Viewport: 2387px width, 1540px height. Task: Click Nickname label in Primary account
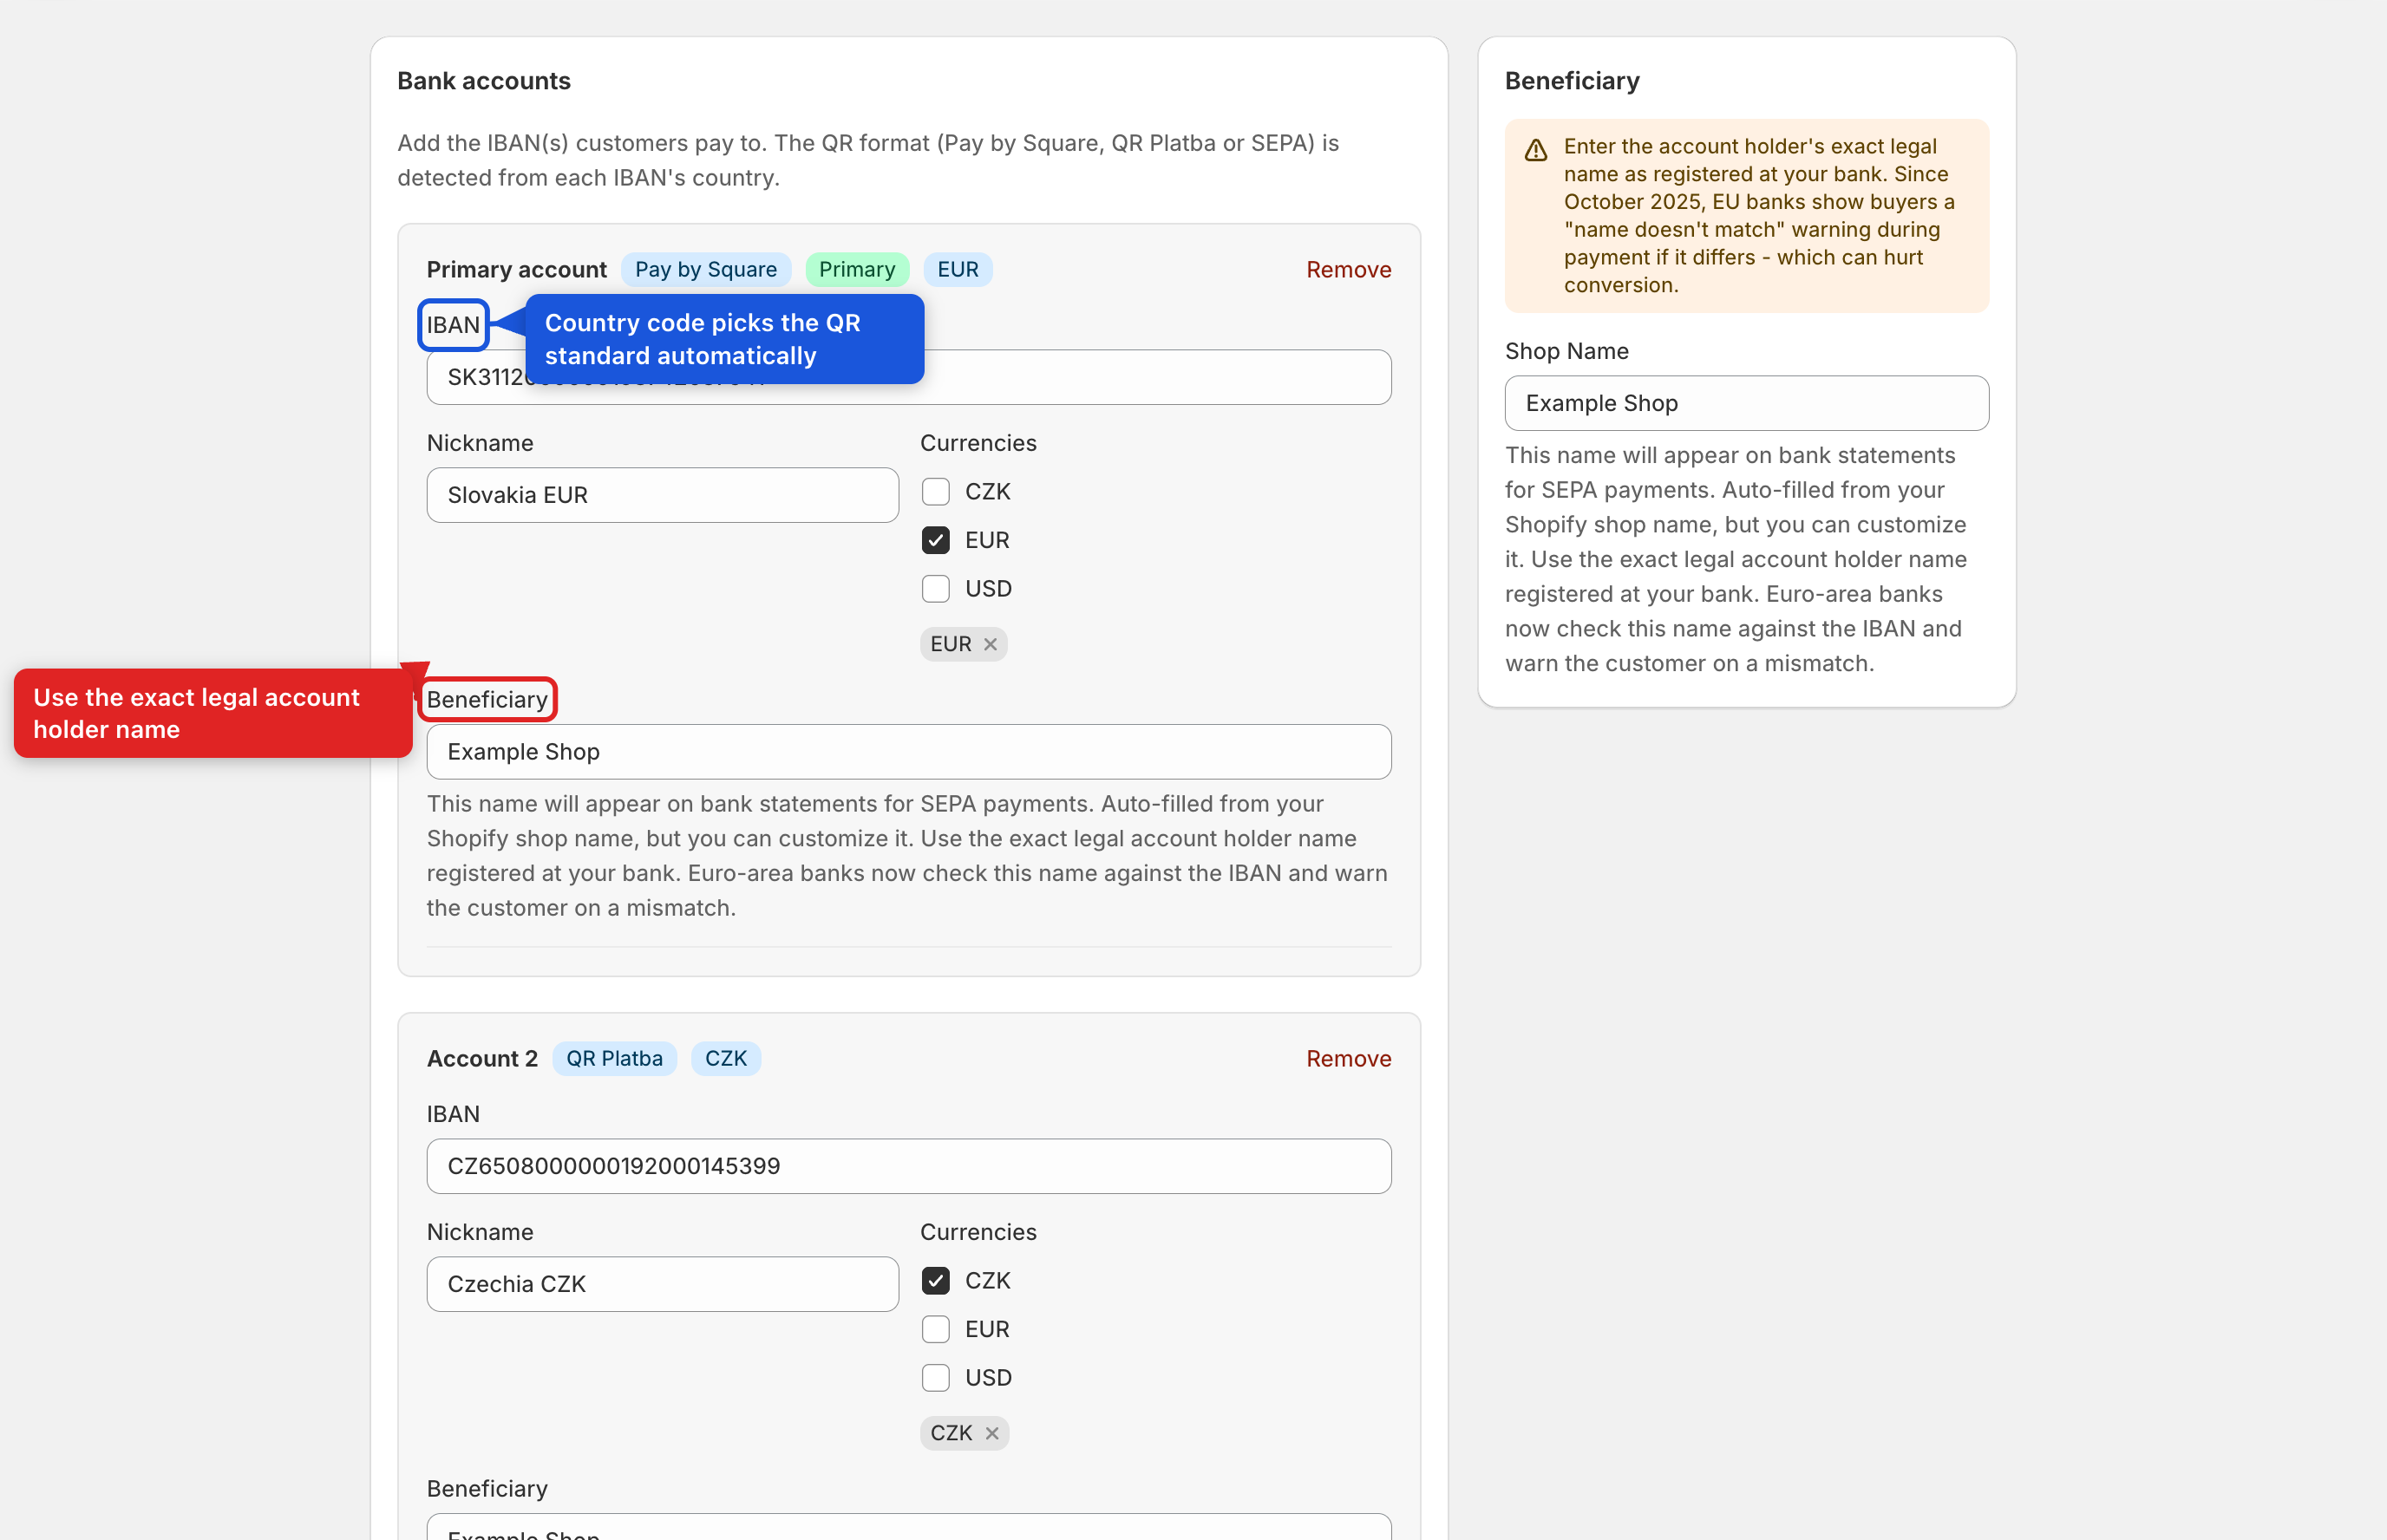tap(480, 443)
